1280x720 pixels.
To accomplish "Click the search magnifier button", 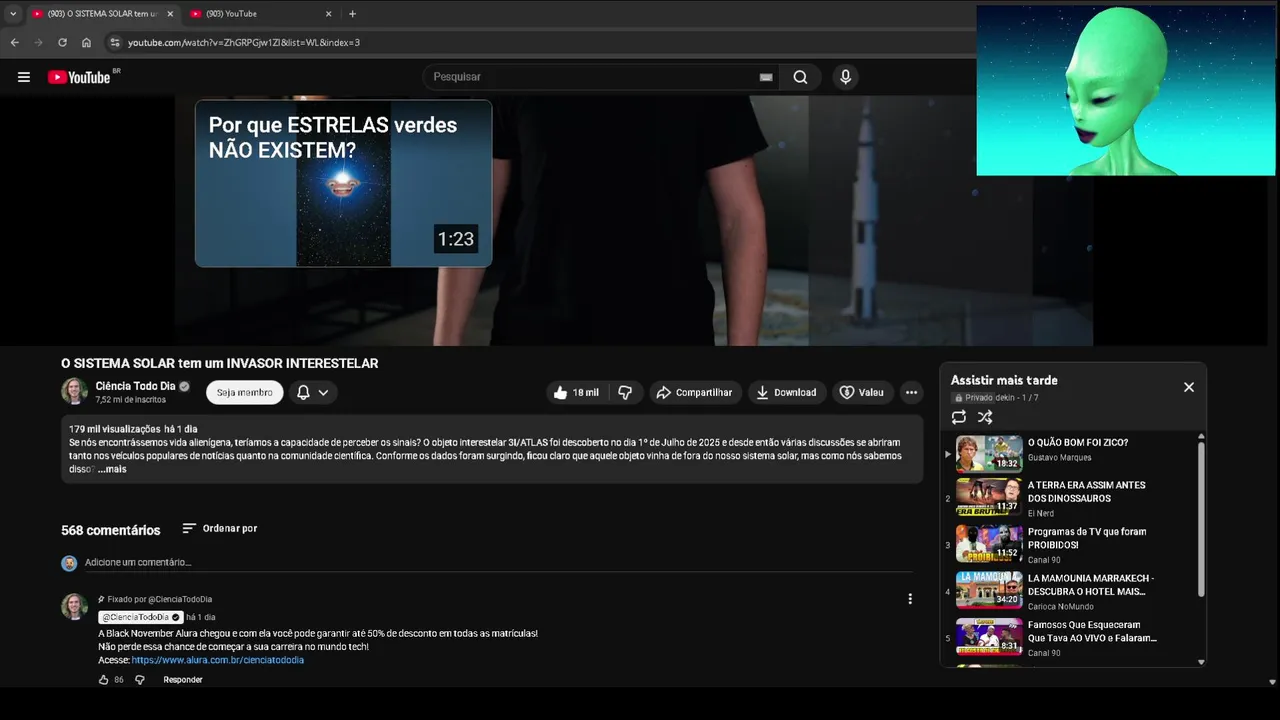I will click(800, 77).
